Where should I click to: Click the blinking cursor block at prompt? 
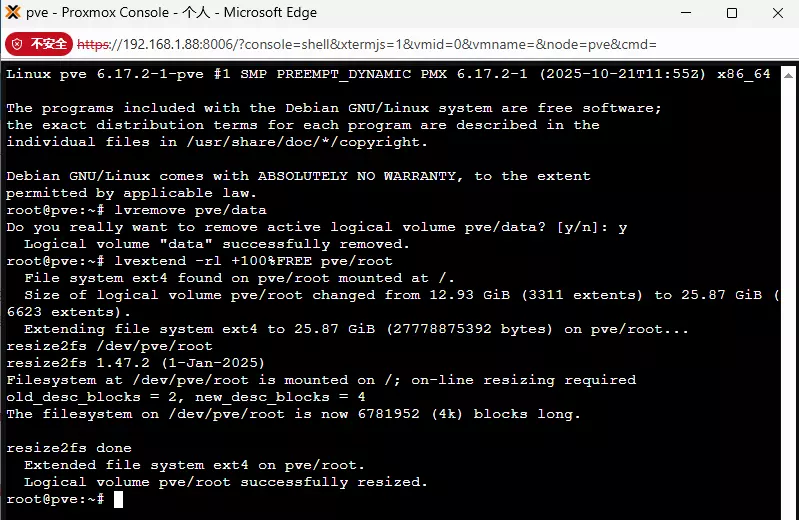point(118,500)
